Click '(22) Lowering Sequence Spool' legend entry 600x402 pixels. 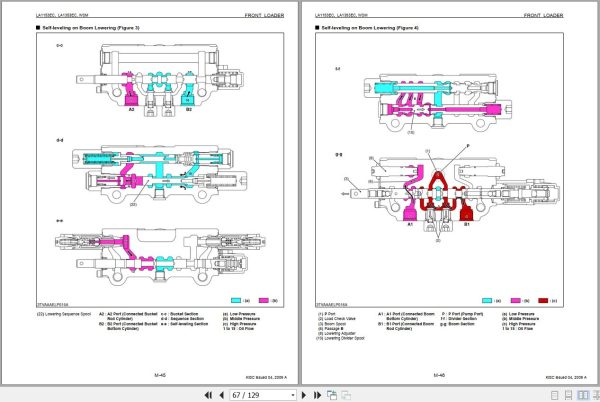click(x=64, y=314)
